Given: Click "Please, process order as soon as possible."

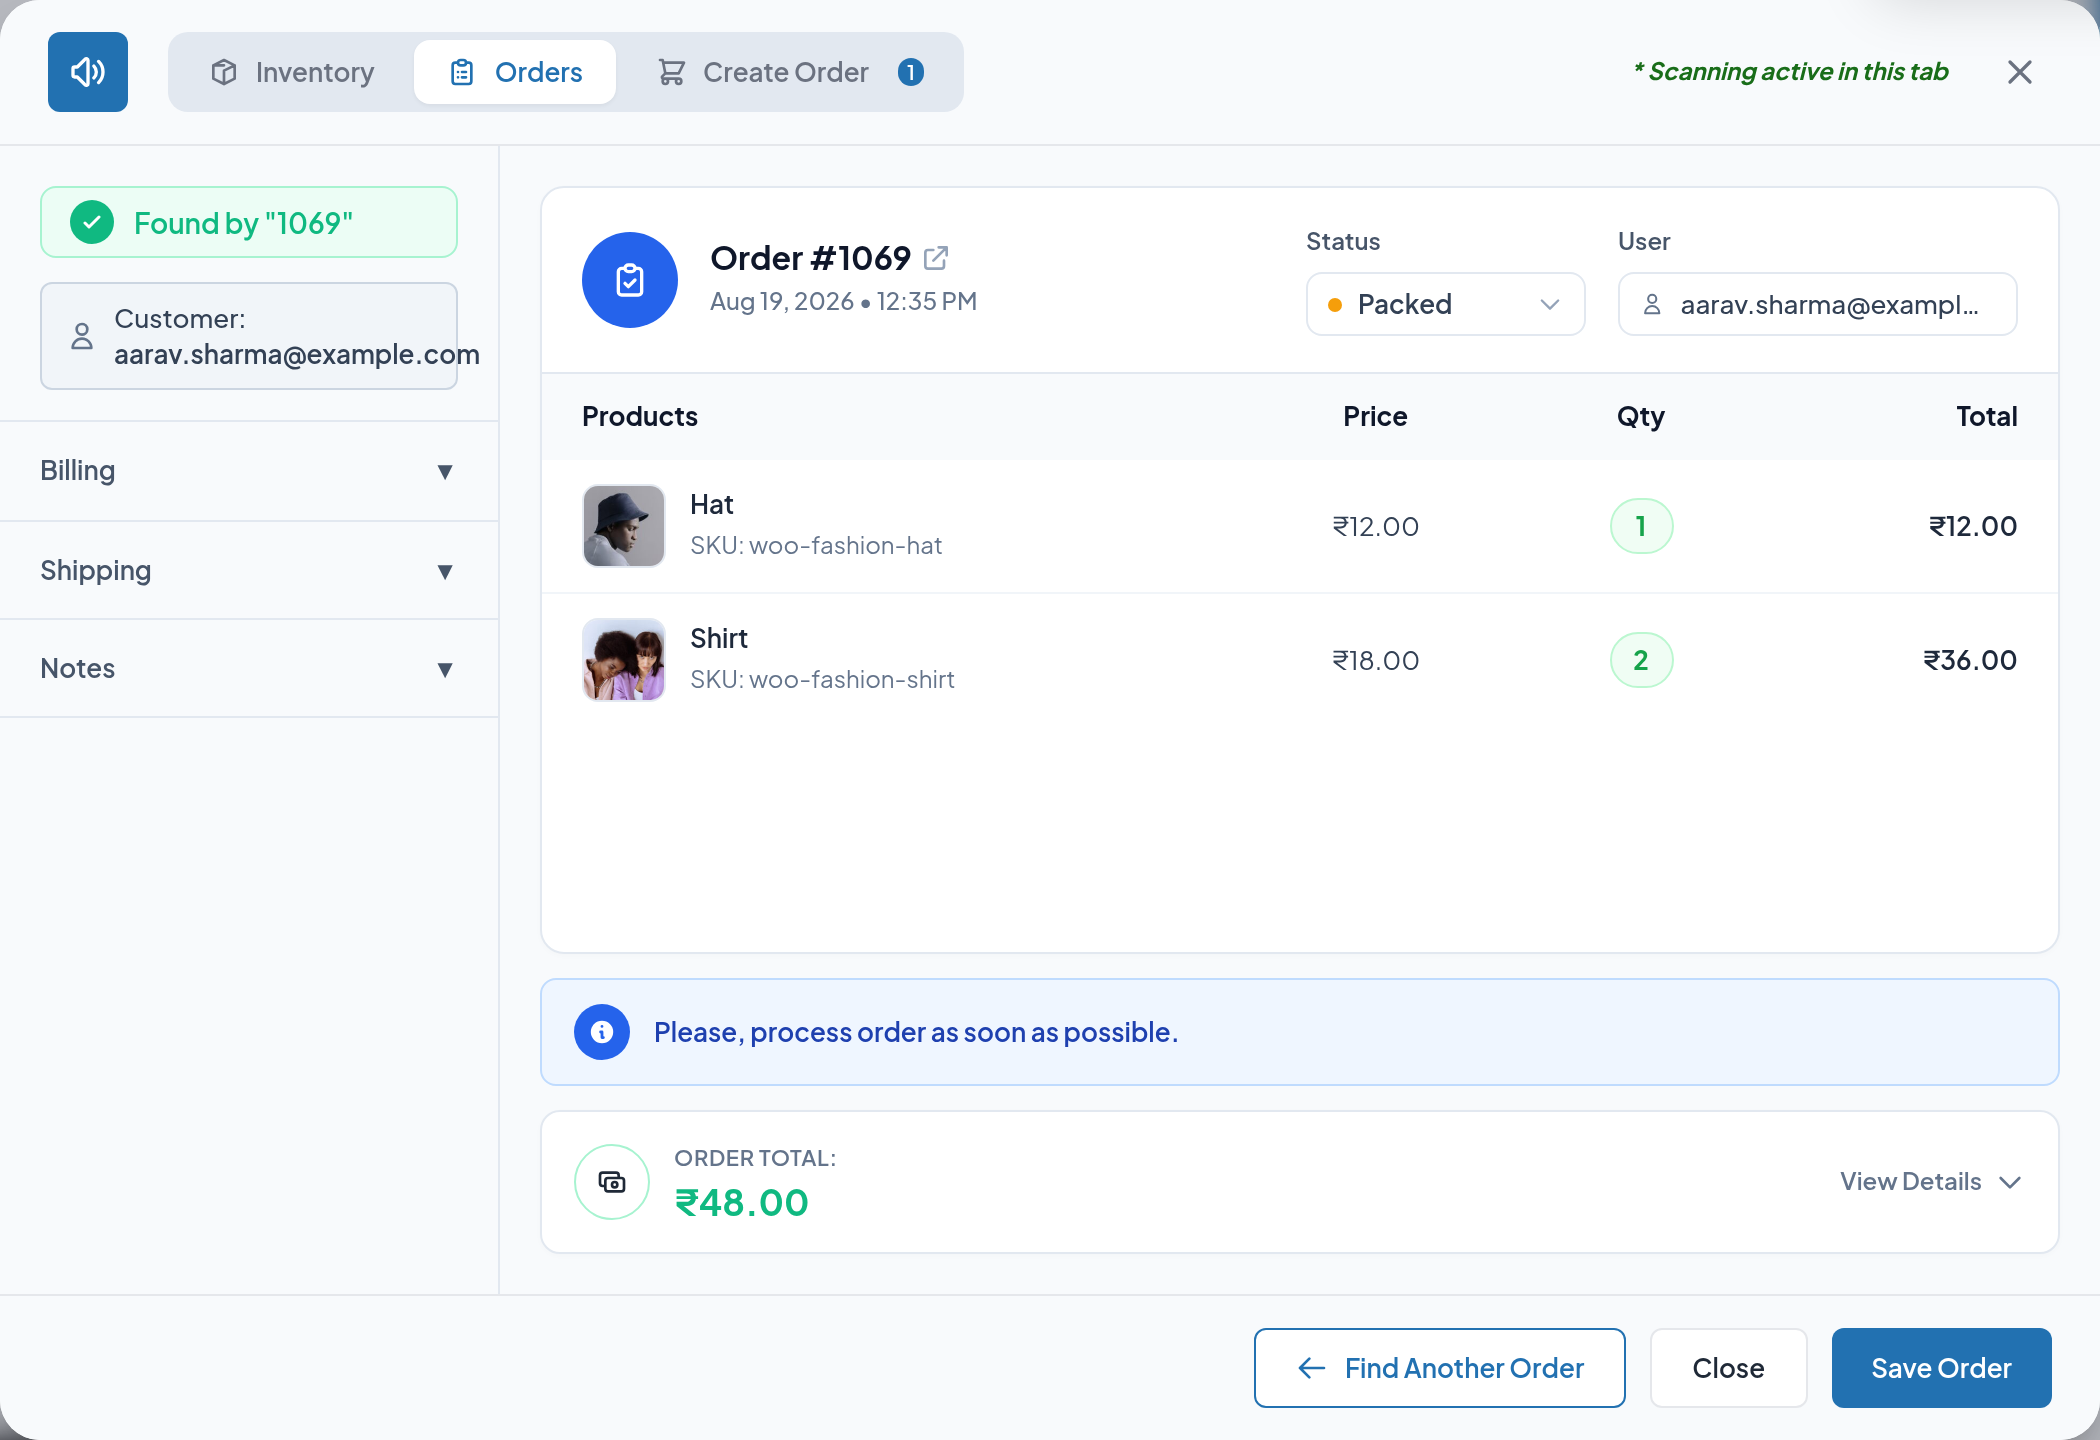Looking at the screenshot, I should pos(916,1032).
